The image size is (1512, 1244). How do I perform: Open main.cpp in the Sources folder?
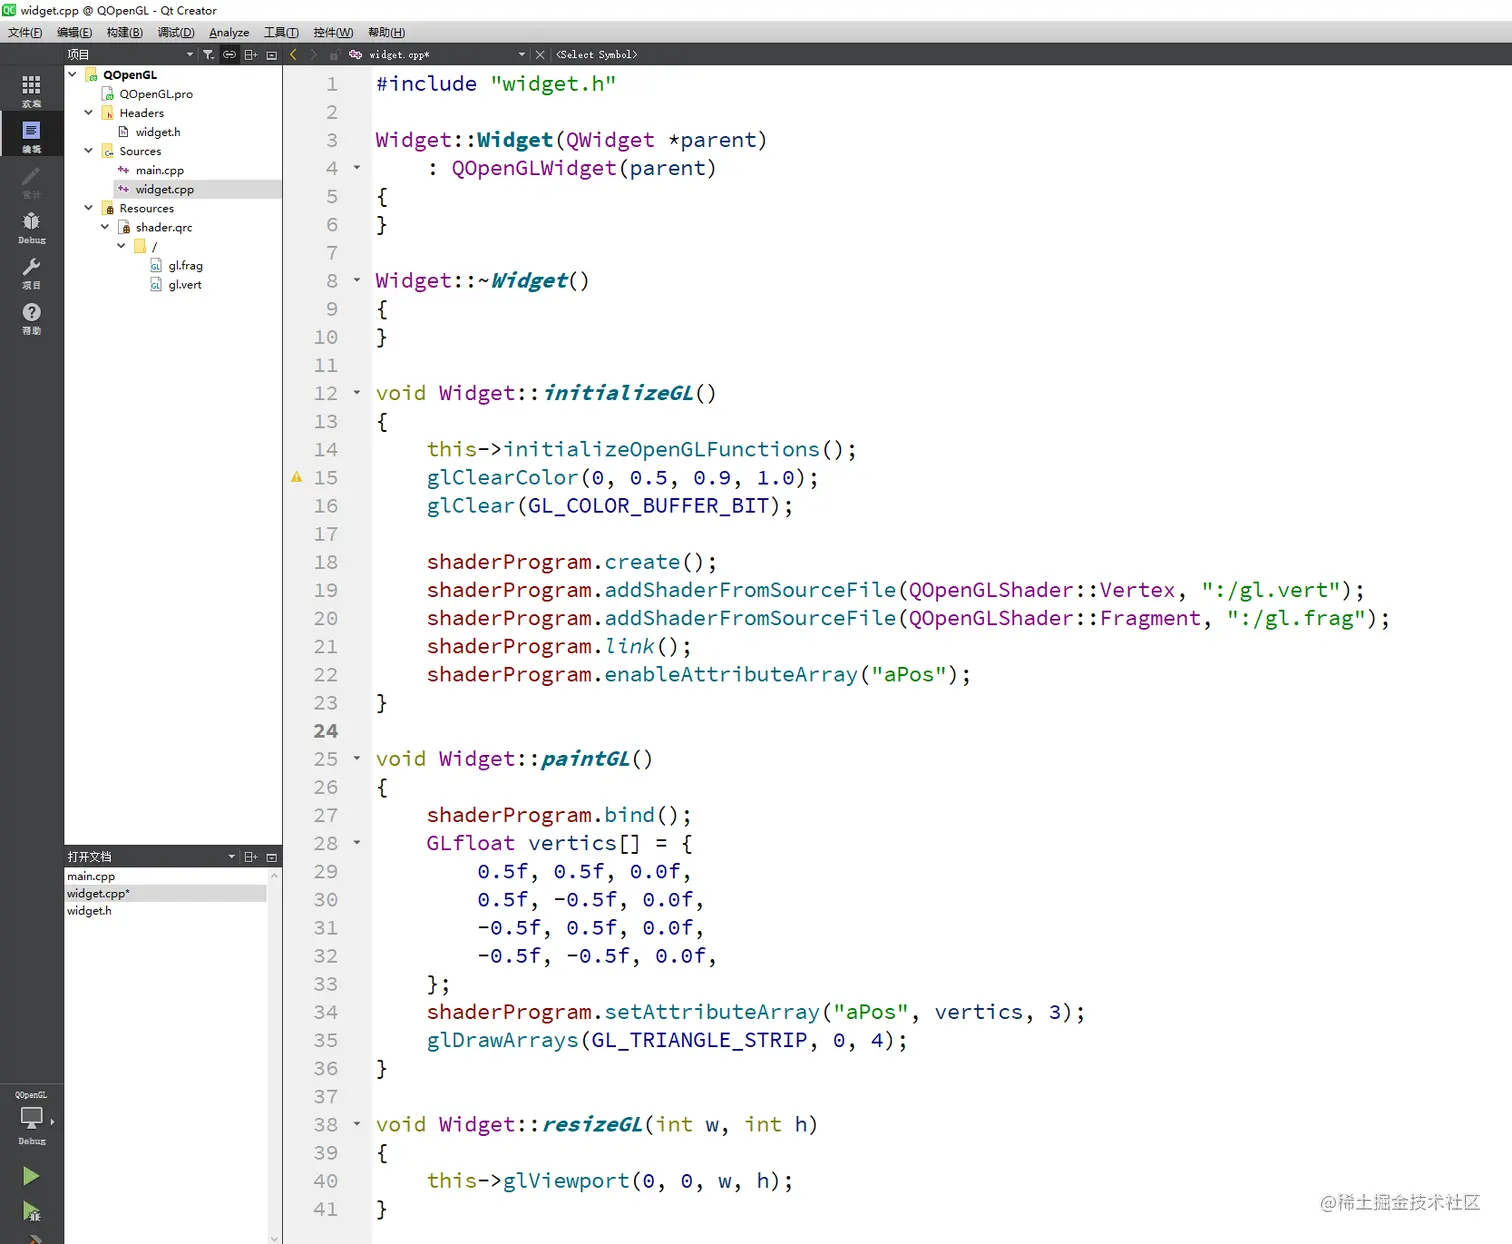tap(160, 170)
